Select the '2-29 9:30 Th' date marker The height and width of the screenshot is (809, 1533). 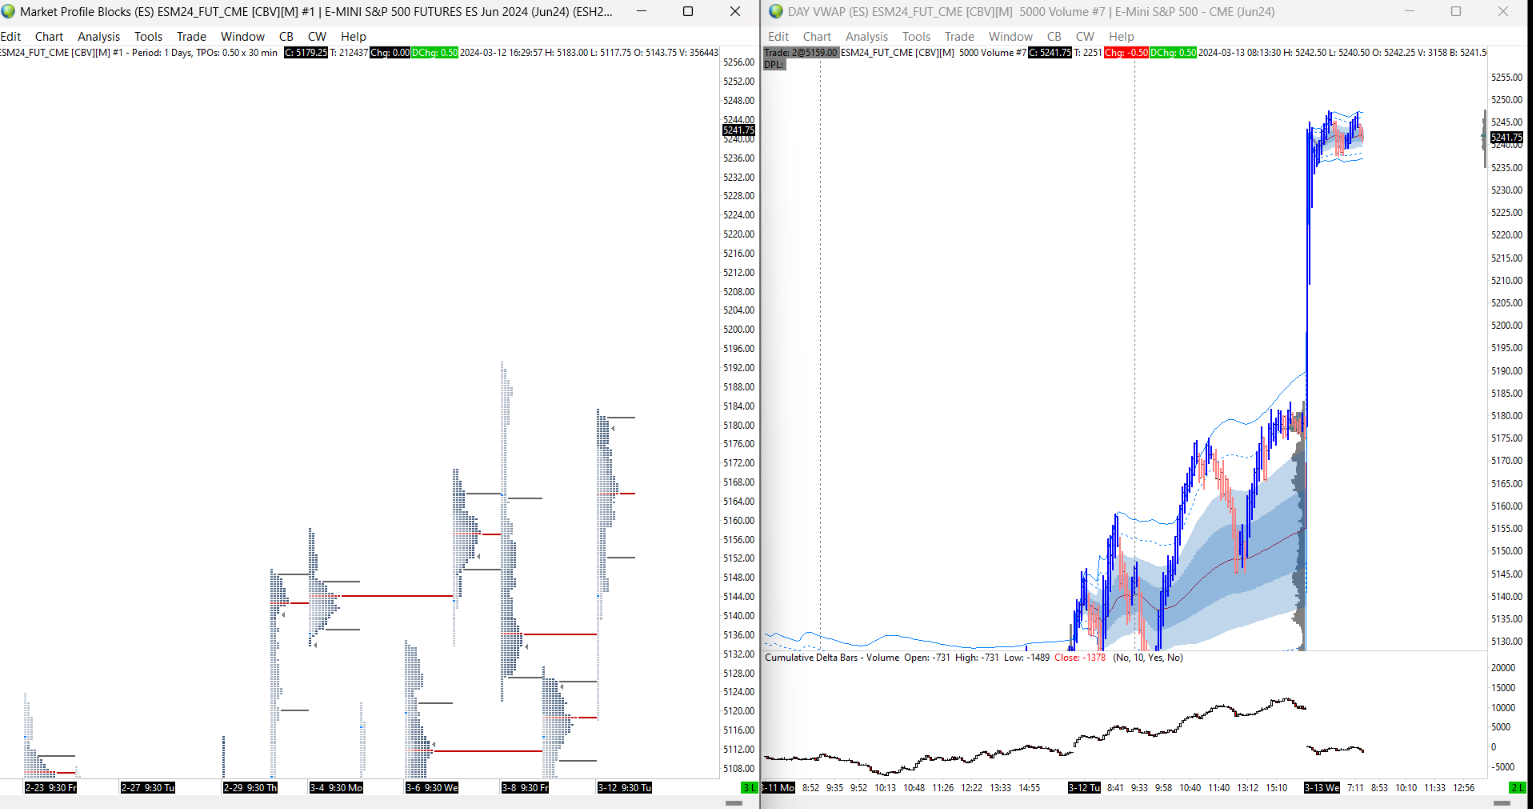[250, 788]
